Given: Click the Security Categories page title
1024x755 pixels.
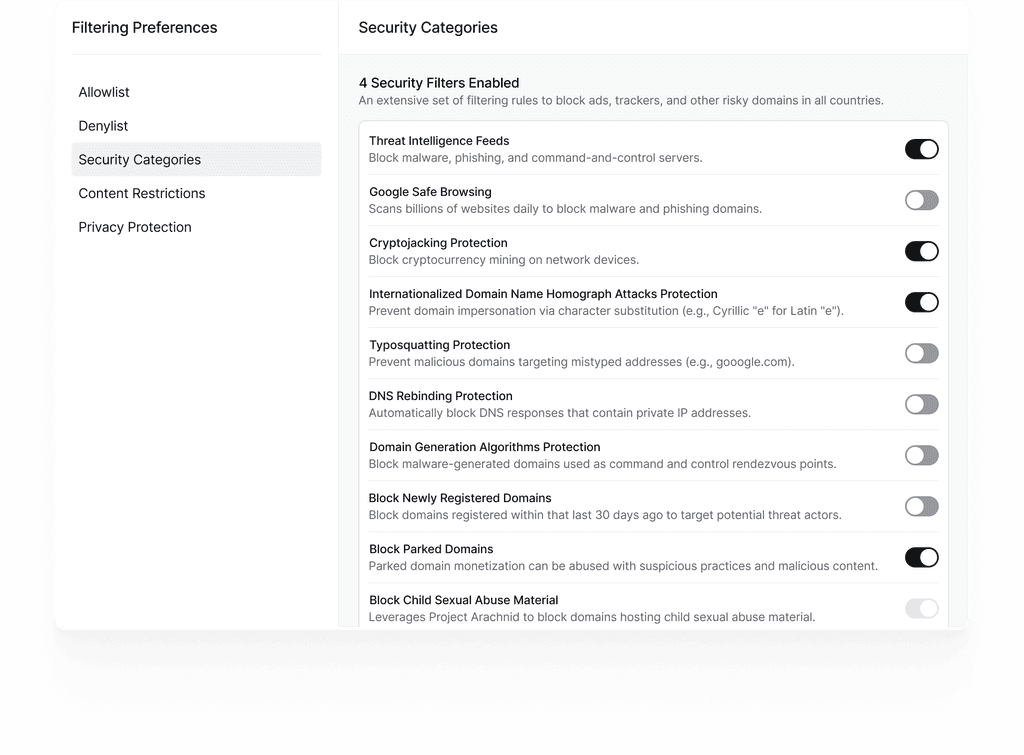Looking at the screenshot, I should coord(428,27).
